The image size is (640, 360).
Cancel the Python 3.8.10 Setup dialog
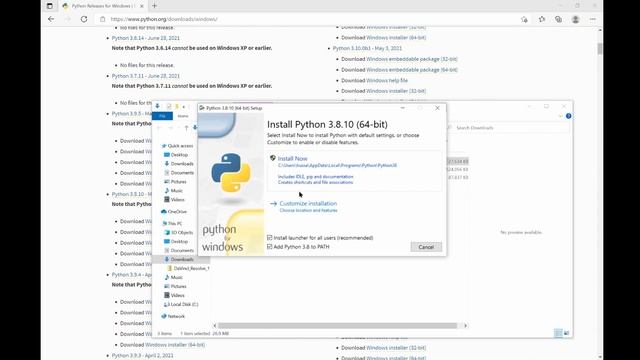(x=426, y=247)
